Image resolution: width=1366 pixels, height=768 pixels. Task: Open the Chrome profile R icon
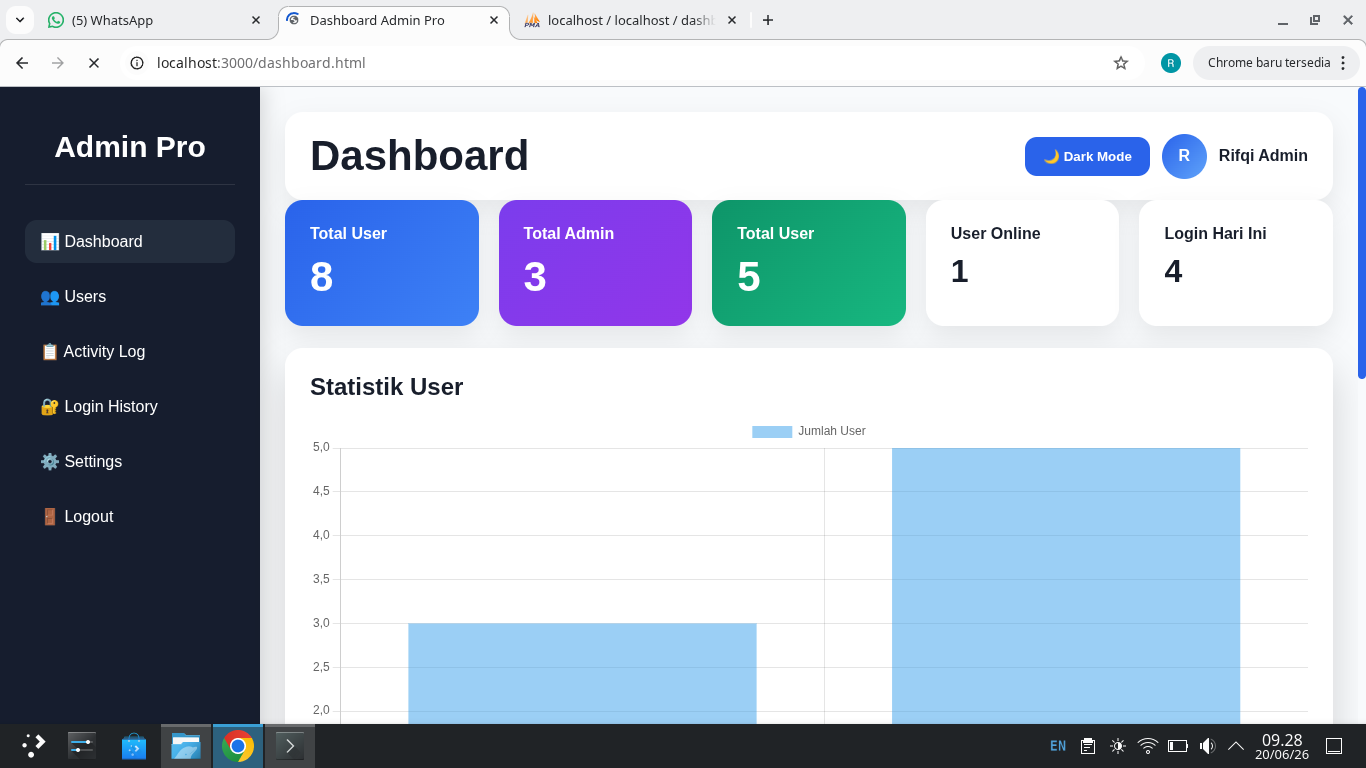(x=1171, y=63)
